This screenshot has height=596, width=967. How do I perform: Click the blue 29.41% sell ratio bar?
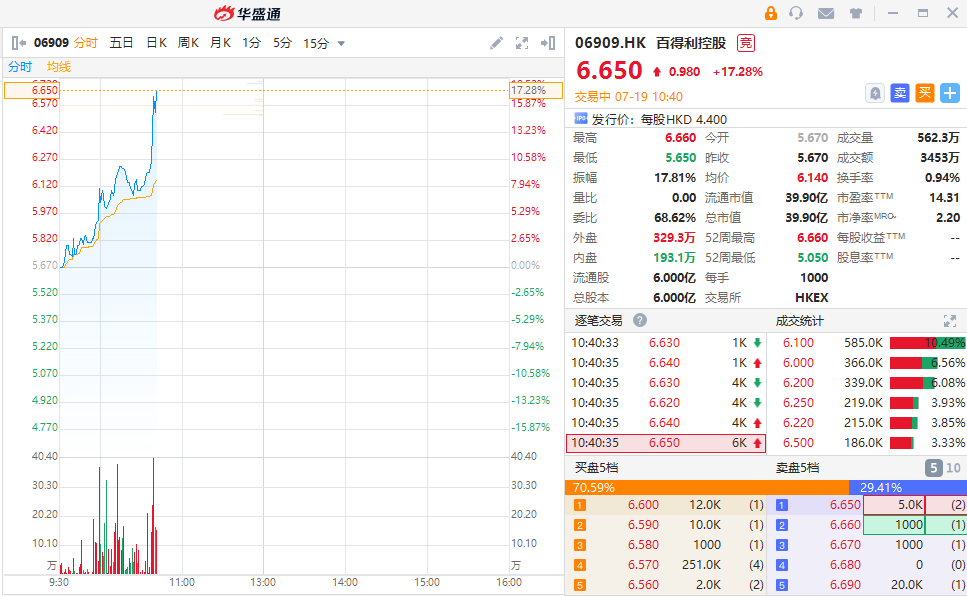(x=908, y=487)
